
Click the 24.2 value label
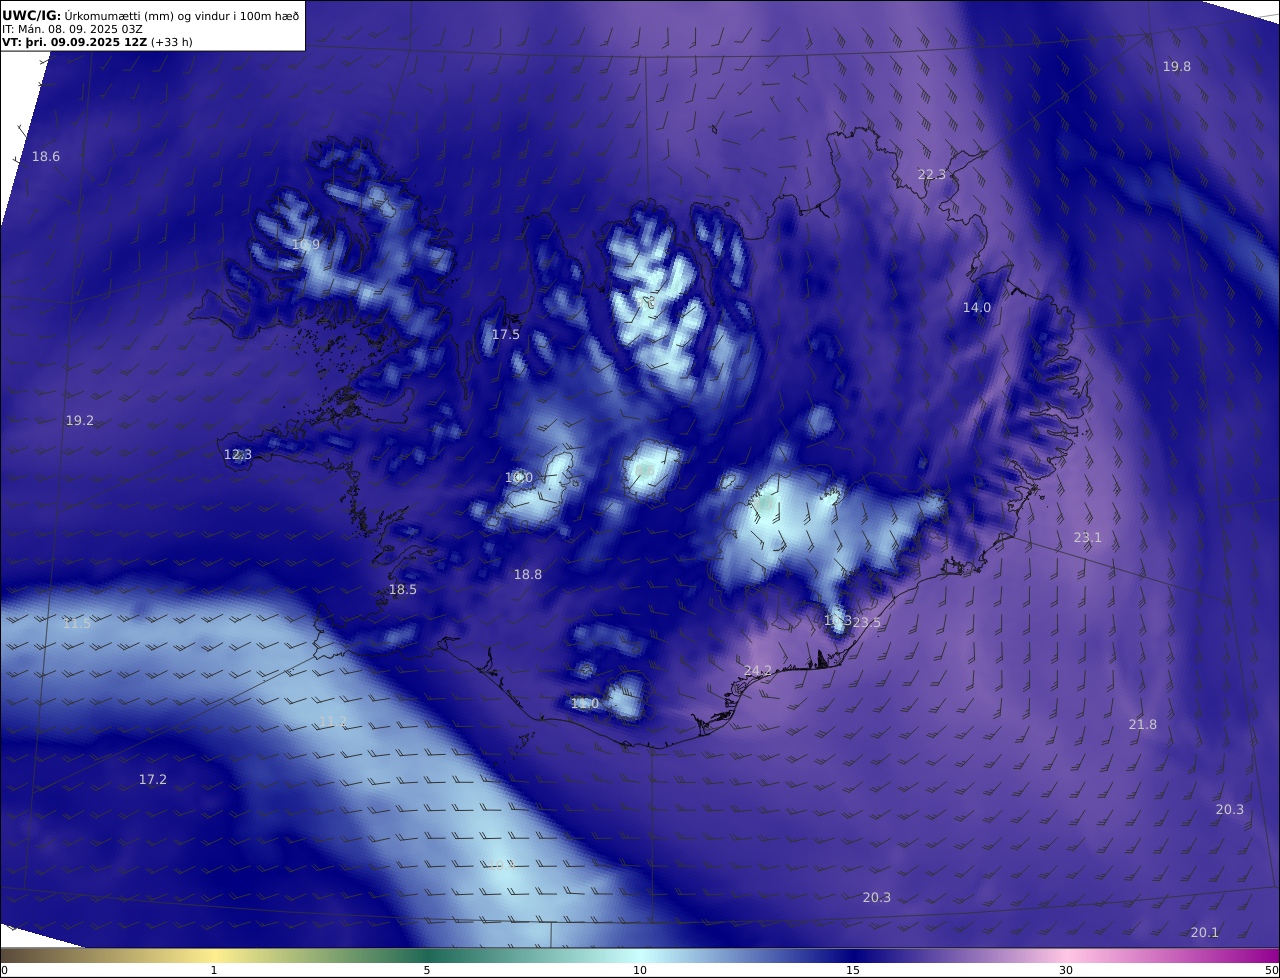[x=758, y=671]
